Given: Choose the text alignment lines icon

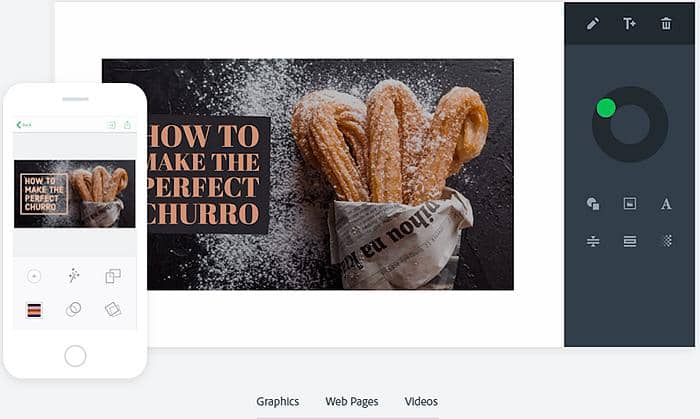Looking at the screenshot, I should coord(629,241).
